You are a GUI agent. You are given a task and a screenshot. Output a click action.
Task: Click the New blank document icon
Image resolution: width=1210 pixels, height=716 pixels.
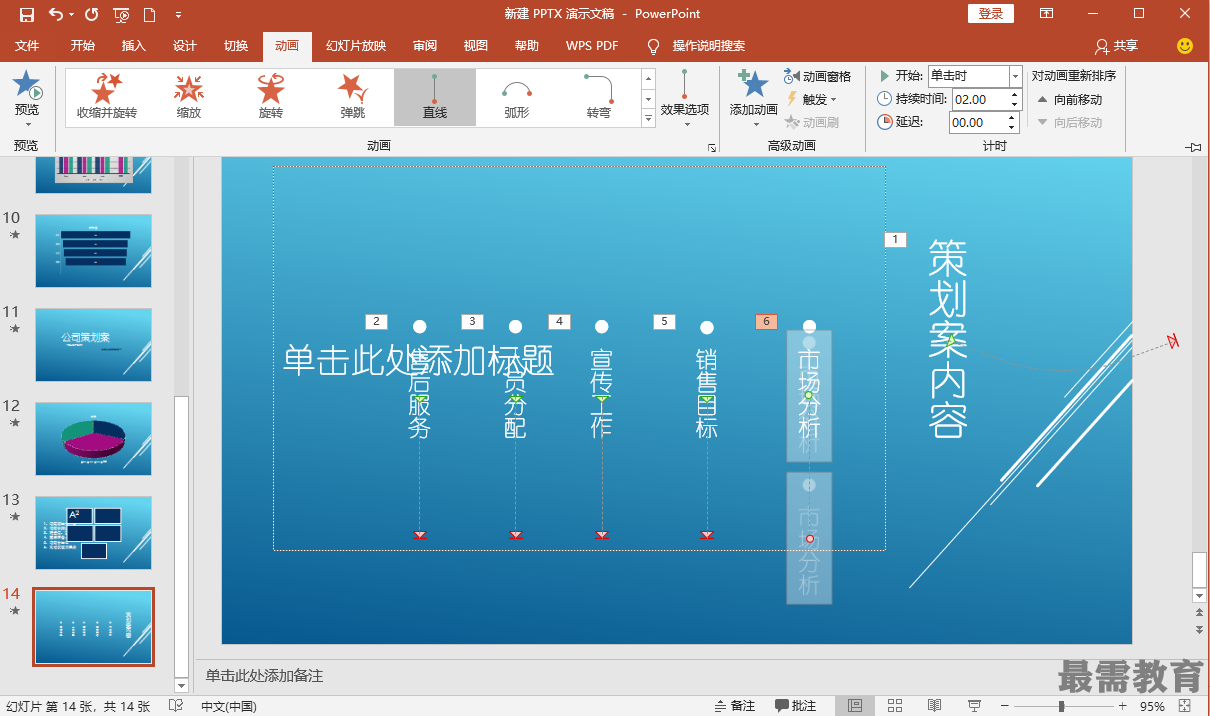[150, 14]
